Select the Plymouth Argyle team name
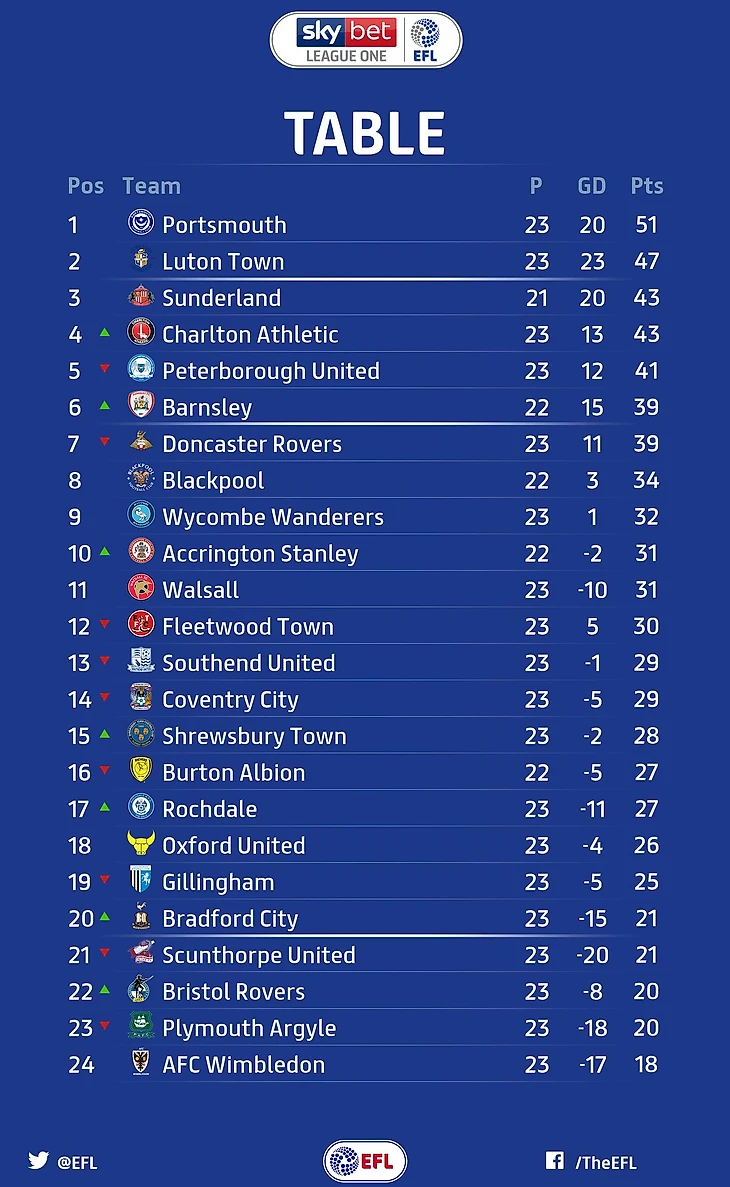730x1187 pixels. (249, 1029)
